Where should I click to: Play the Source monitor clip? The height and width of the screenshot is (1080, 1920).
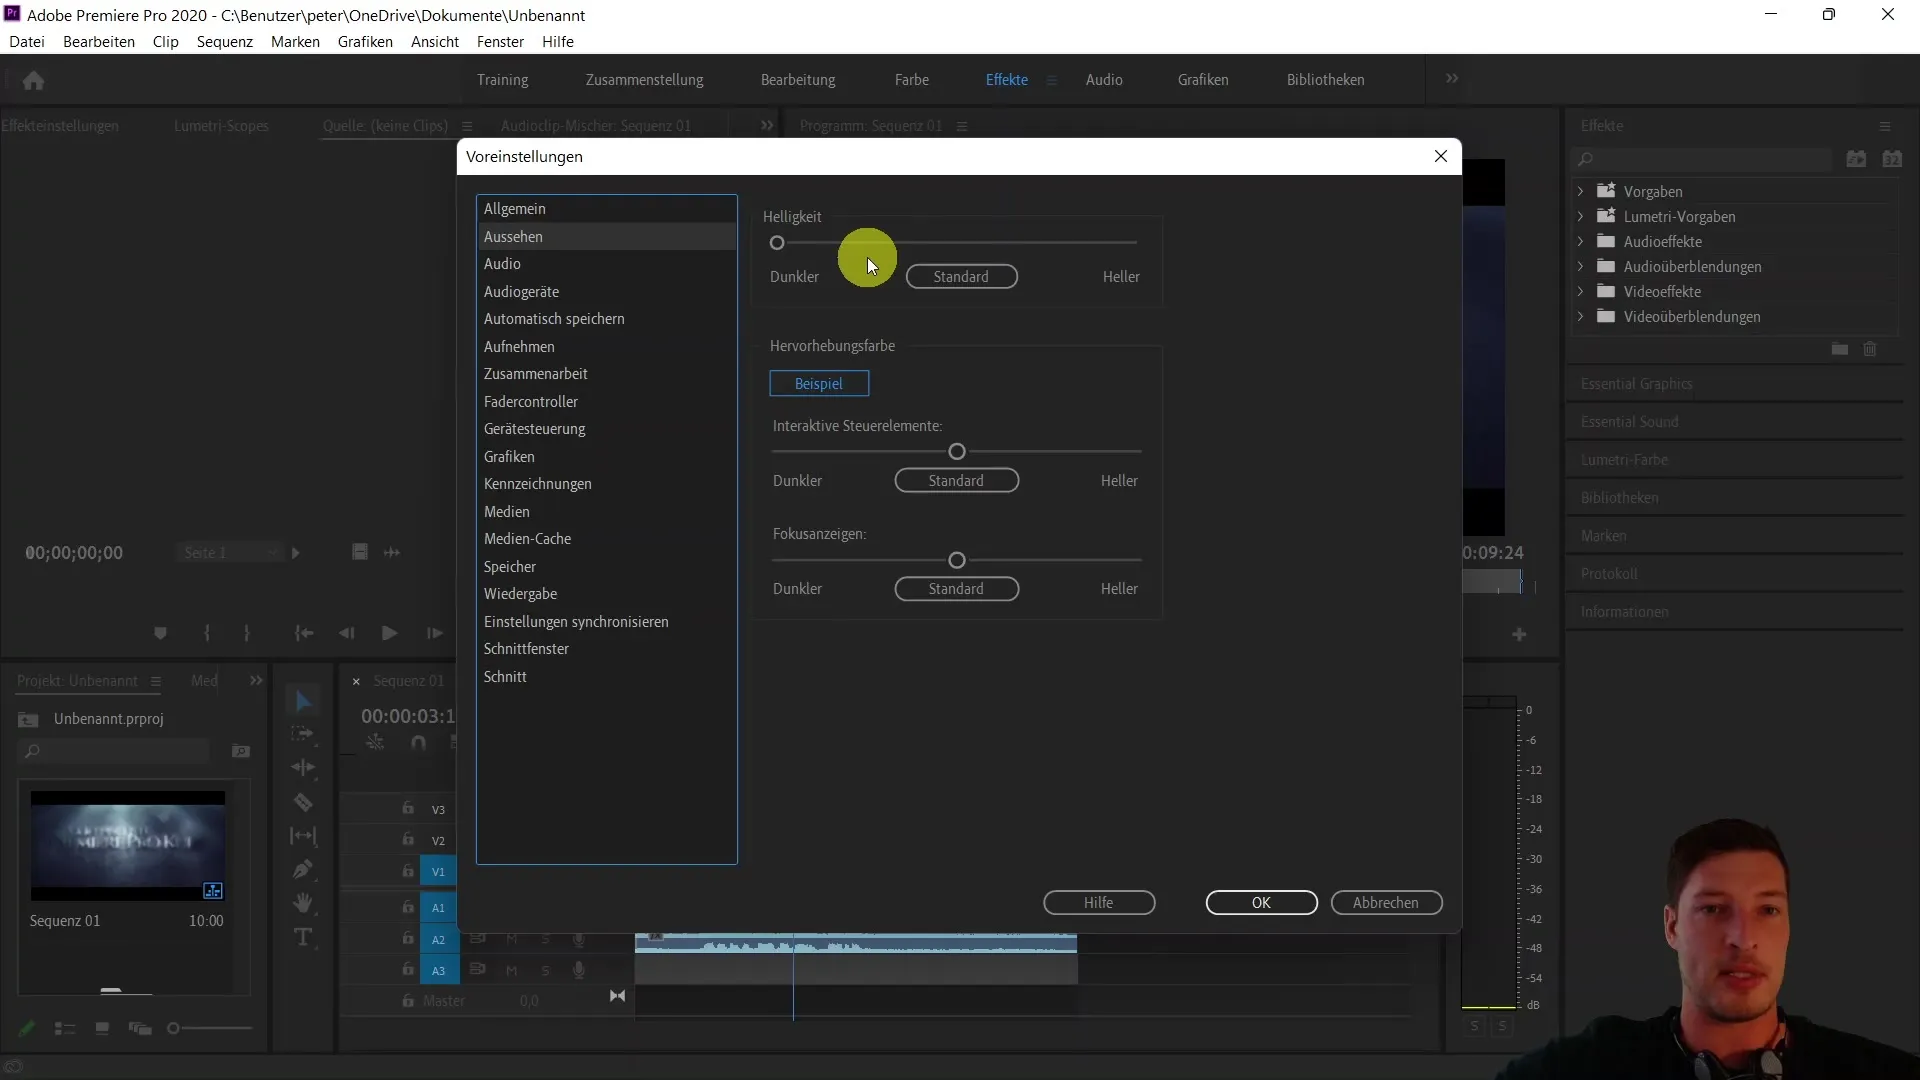[390, 633]
